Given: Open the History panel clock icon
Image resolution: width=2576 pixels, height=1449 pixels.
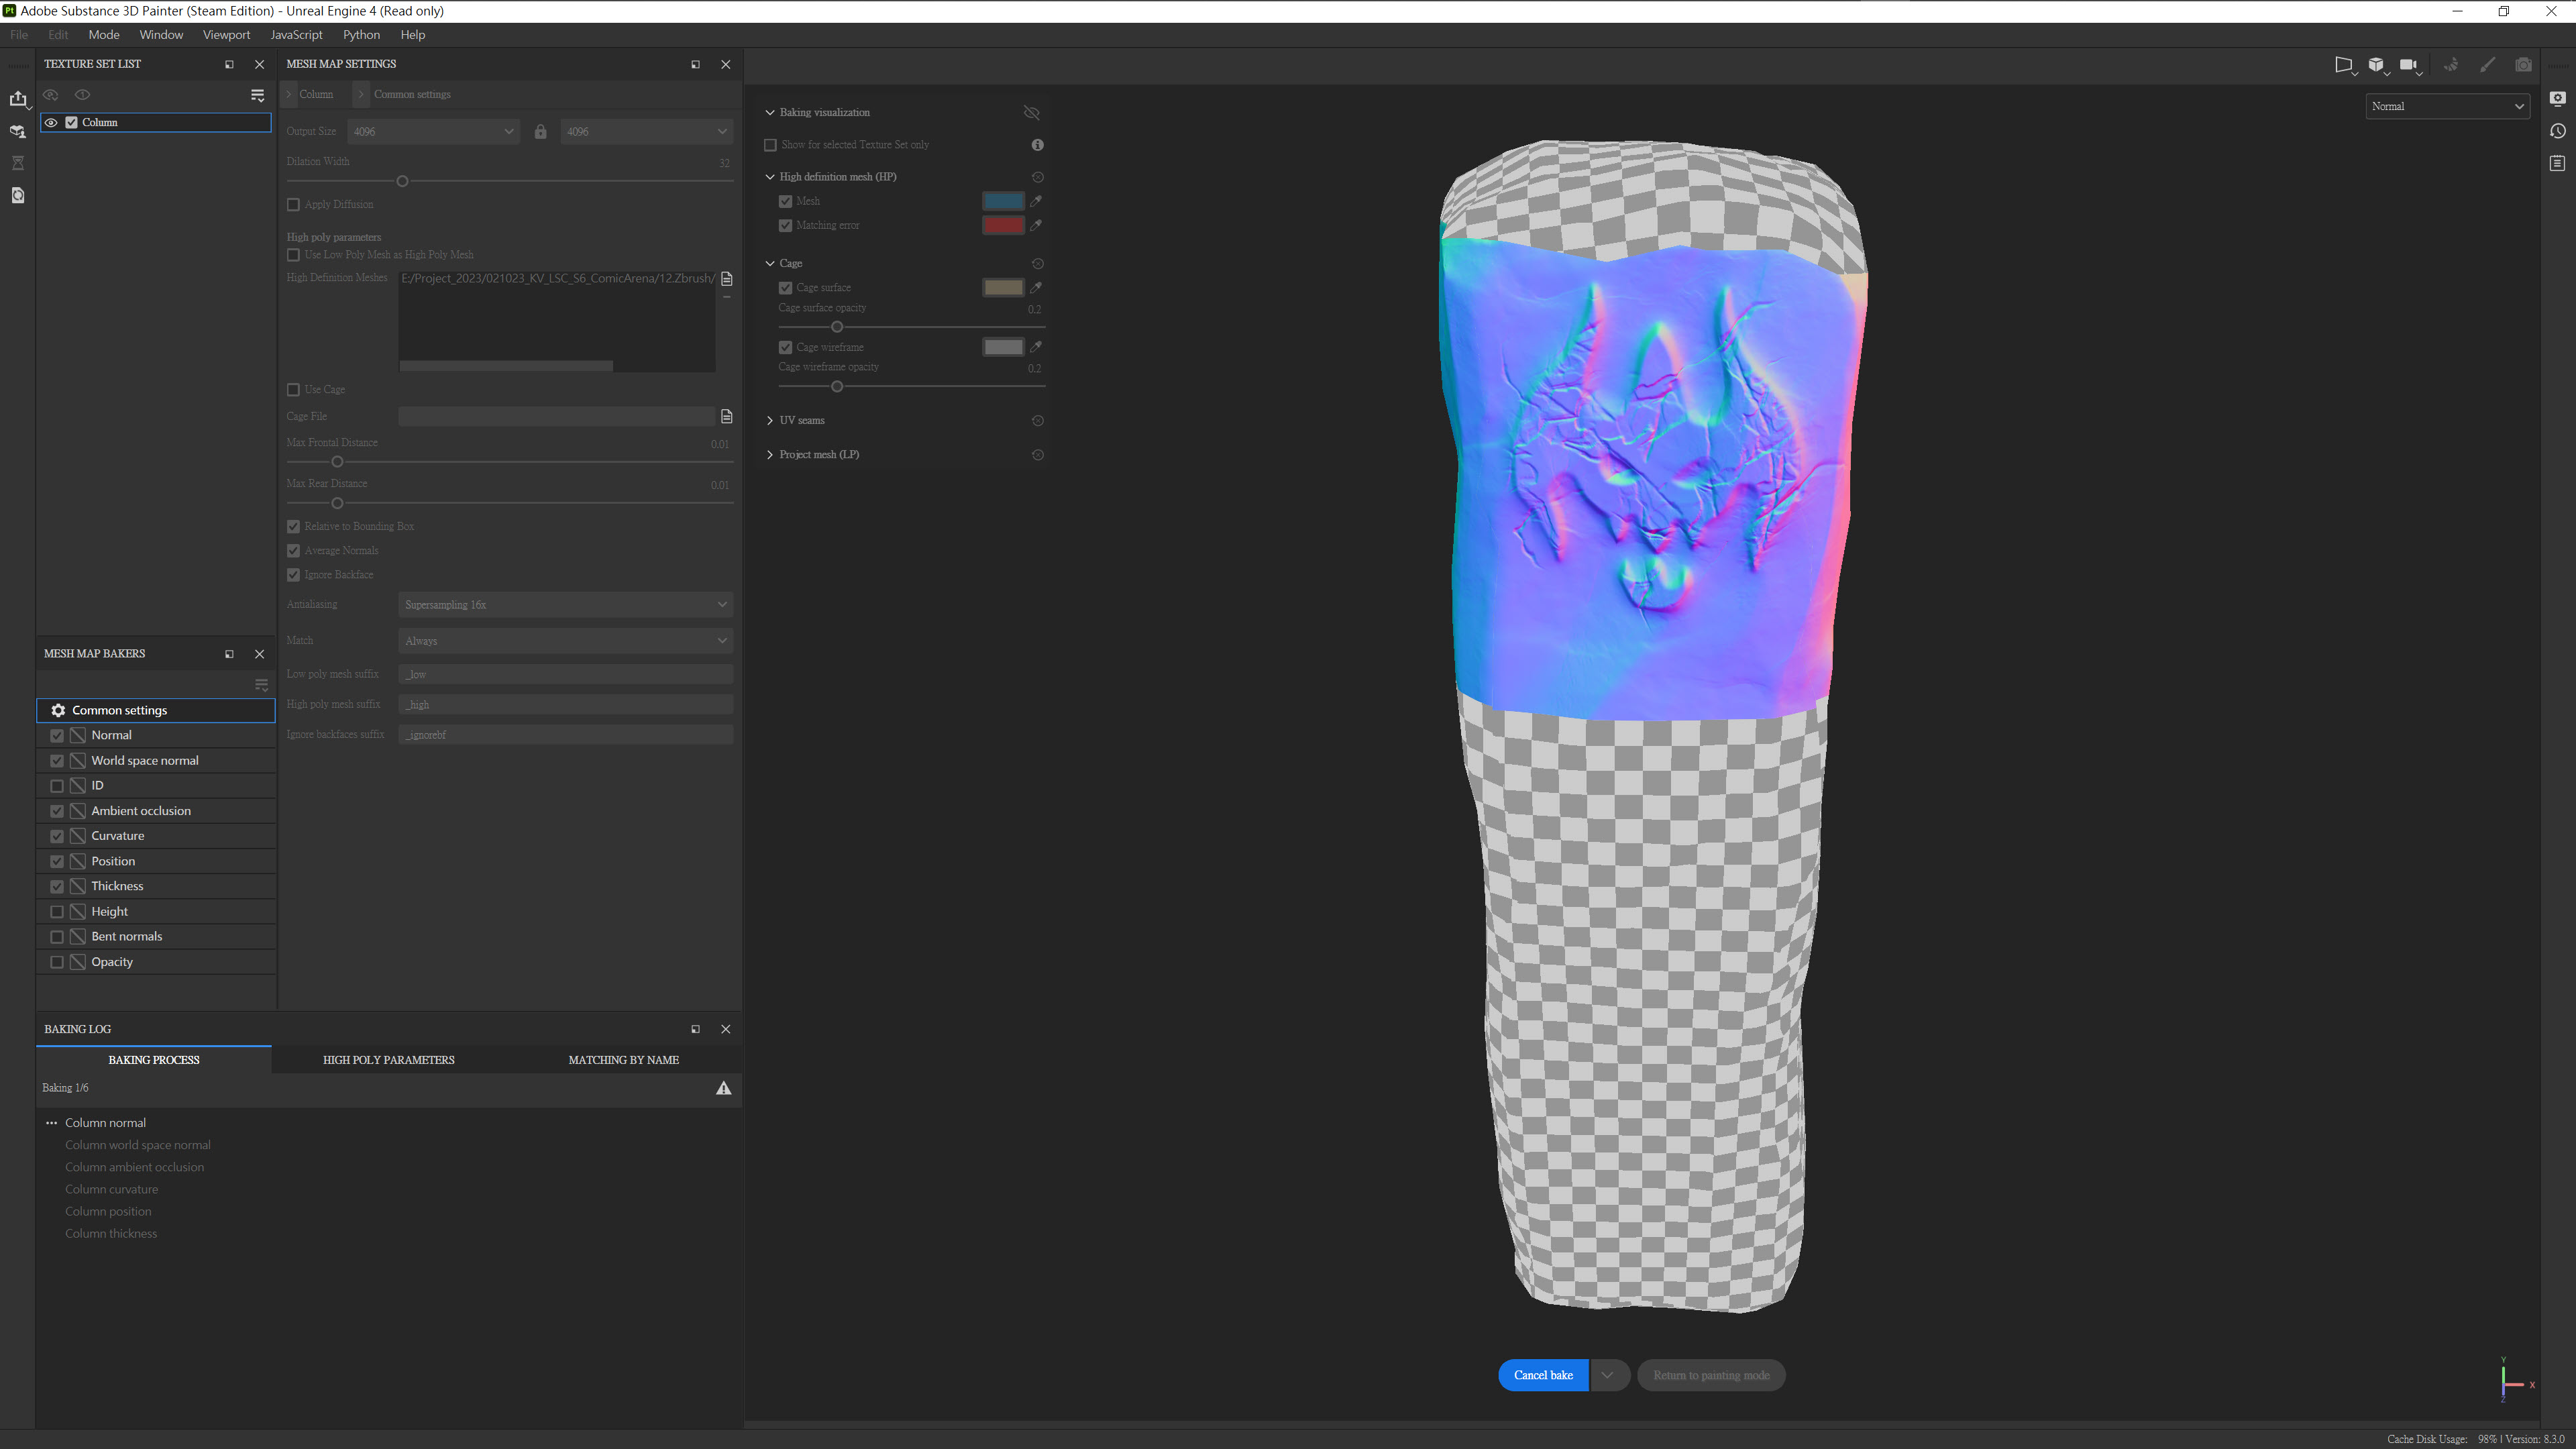Looking at the screenshot, I should [2558, 131].
